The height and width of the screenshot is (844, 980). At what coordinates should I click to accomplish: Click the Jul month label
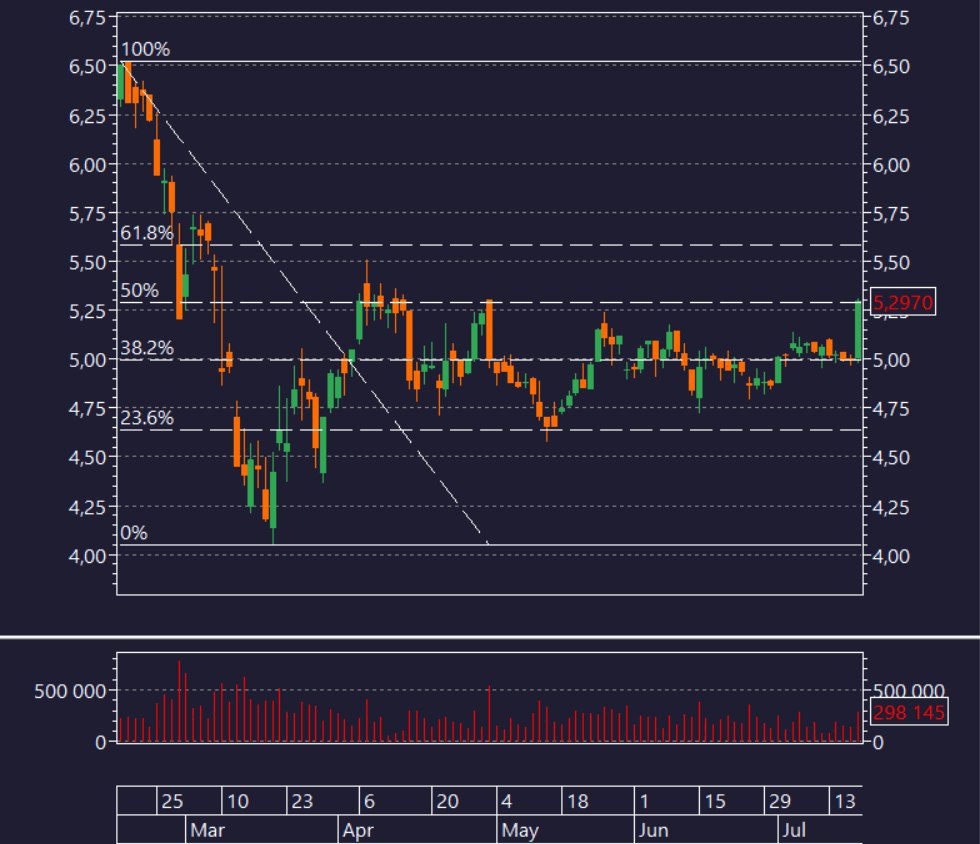click(794, 830)
